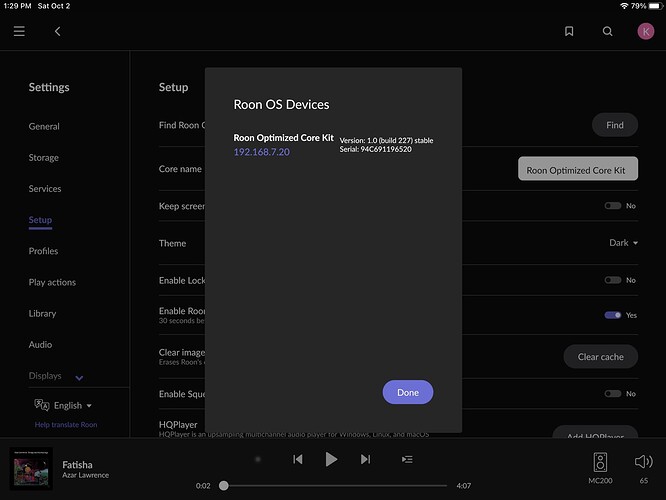The height and width of the screenshot is (500, 666).
Task: Click the Roon Optimized Core Kit device name
Action: [x=283, y=138]
